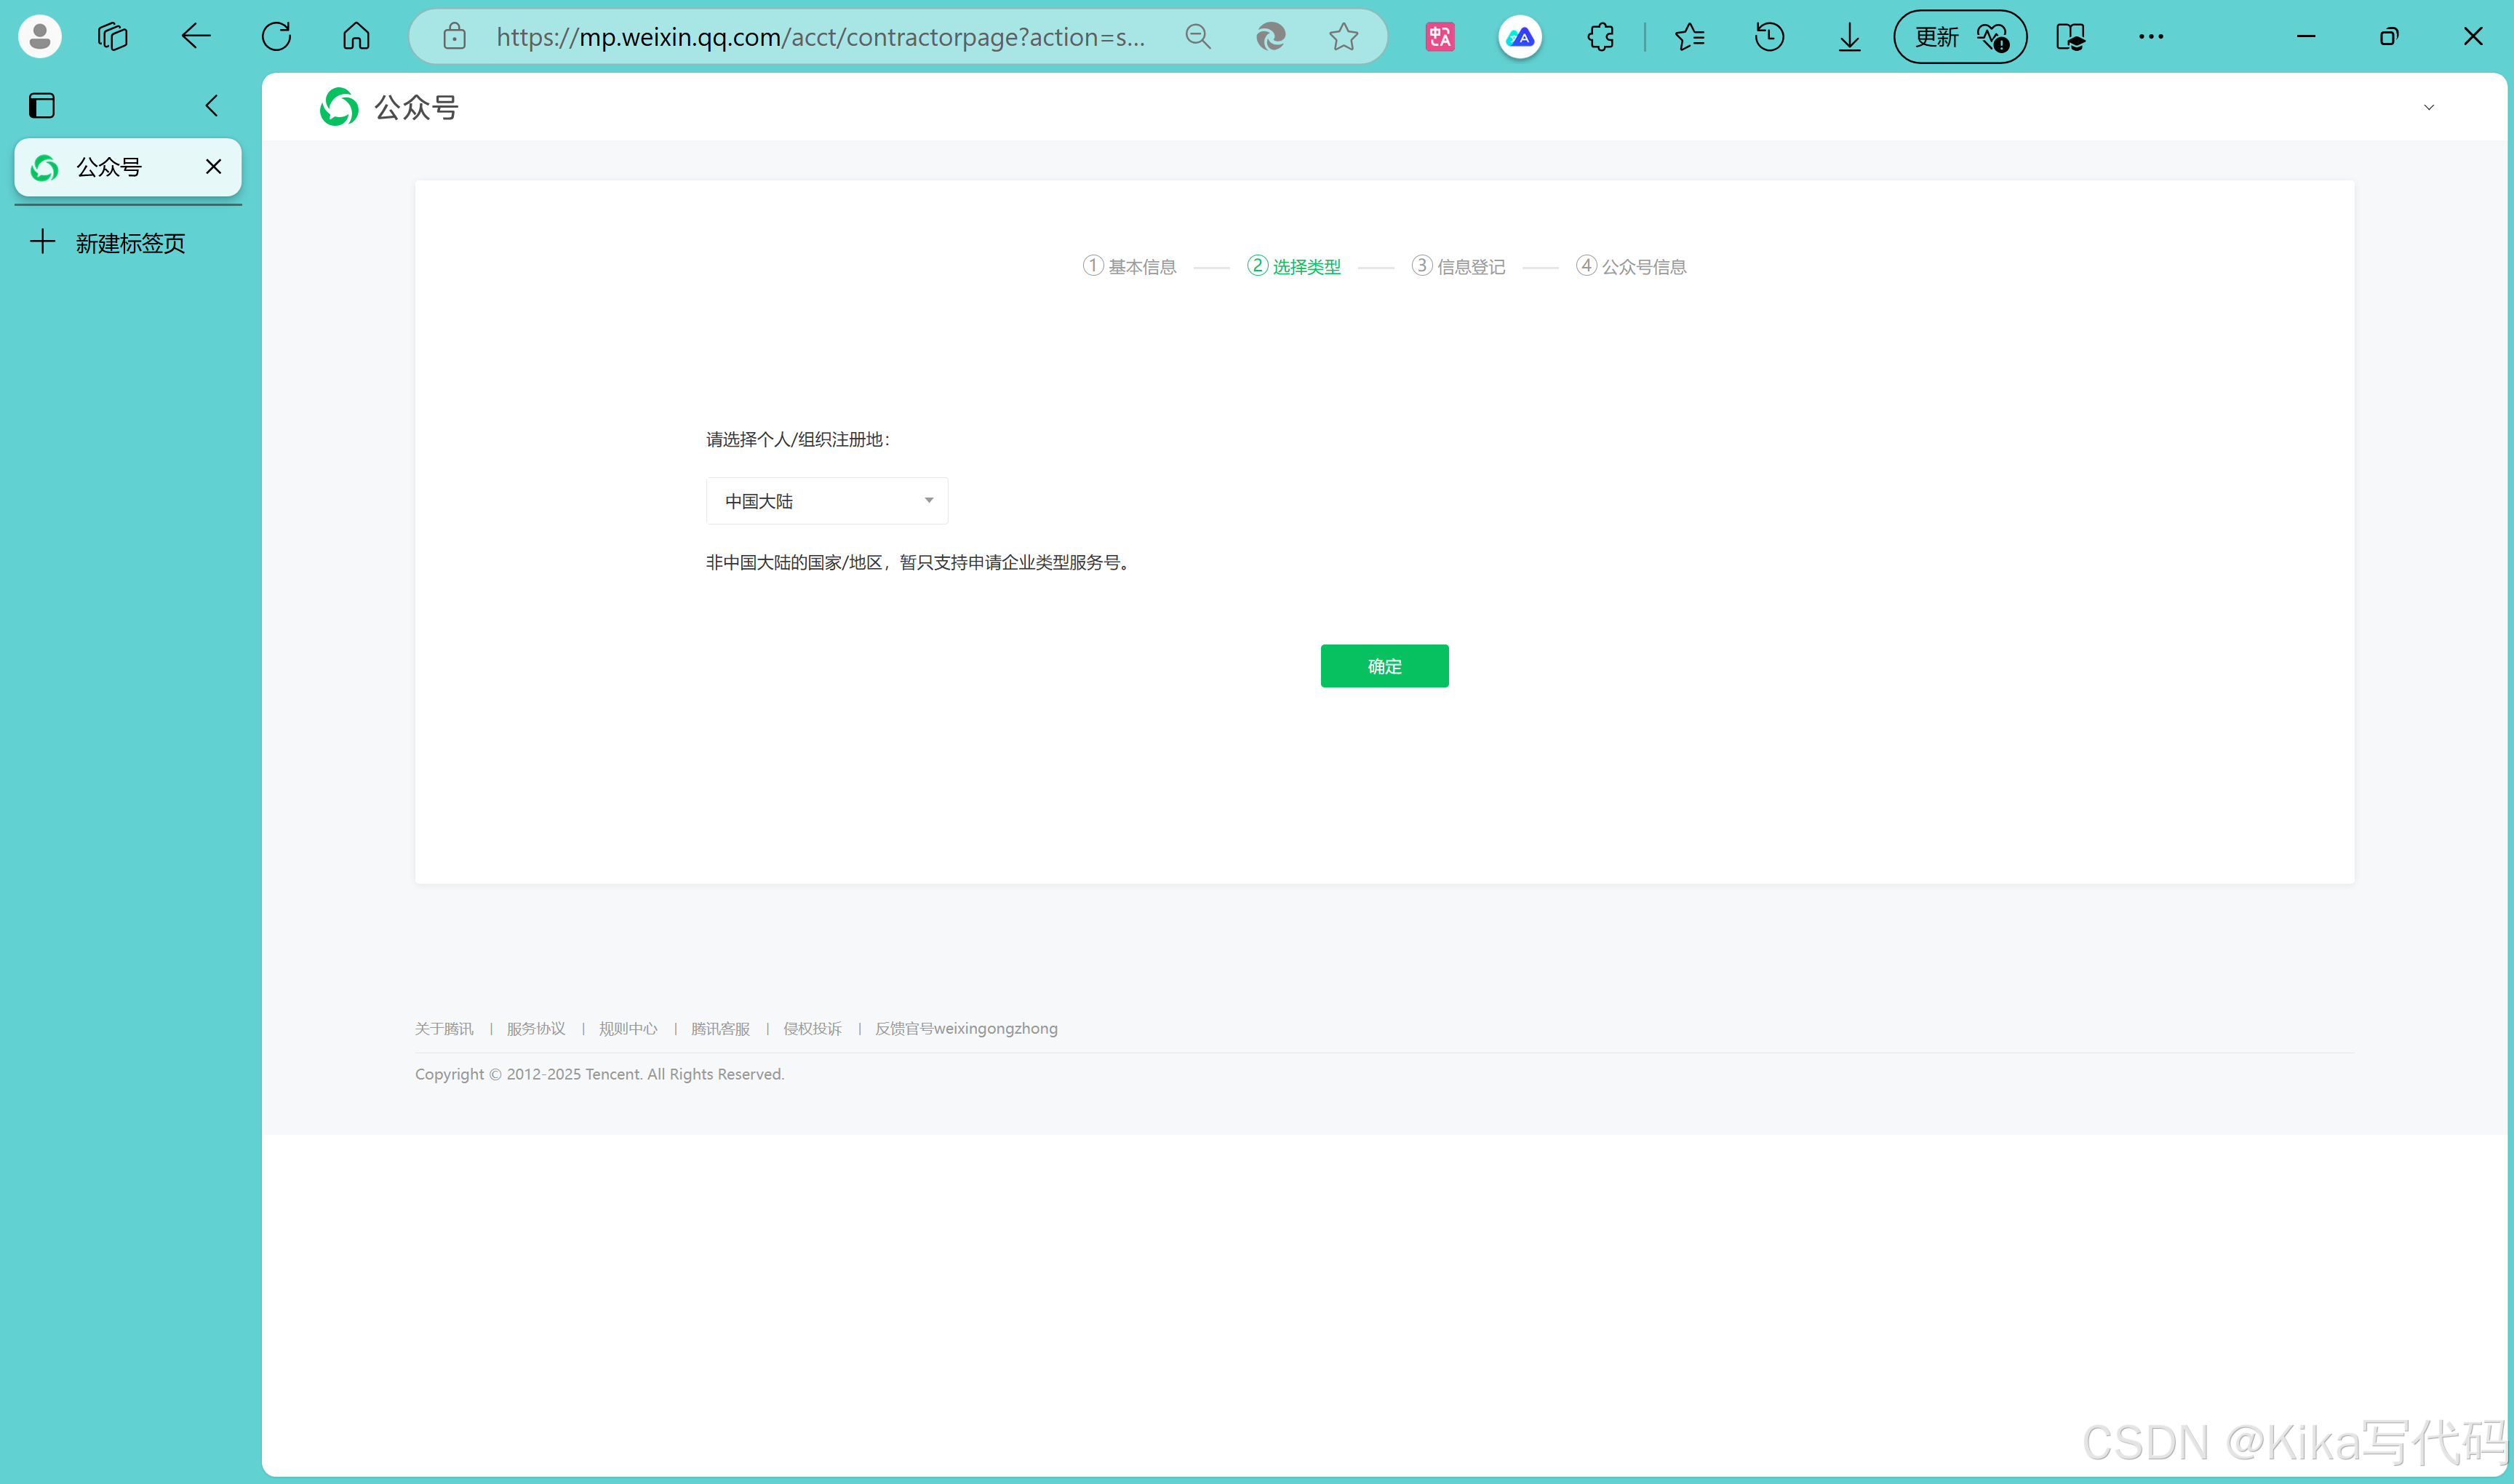Add page to favorites star icon
The height and width of the screenshot is (1484, 2514).
click(x=1343, y=37)
